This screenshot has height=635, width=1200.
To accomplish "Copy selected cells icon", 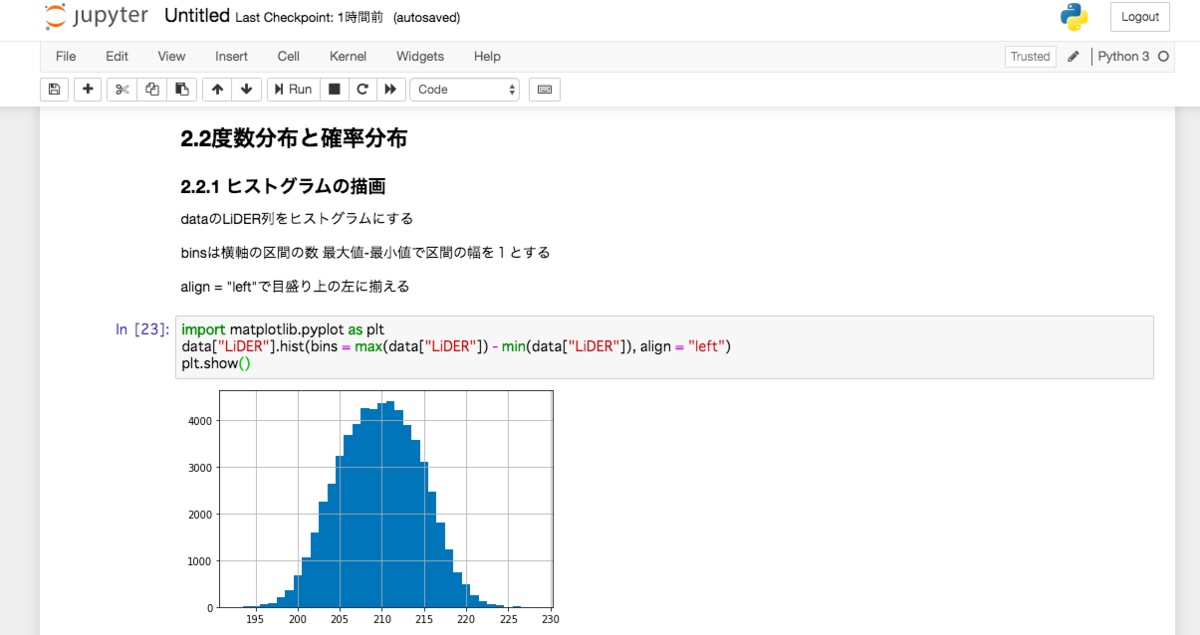I will pos(152,89).
